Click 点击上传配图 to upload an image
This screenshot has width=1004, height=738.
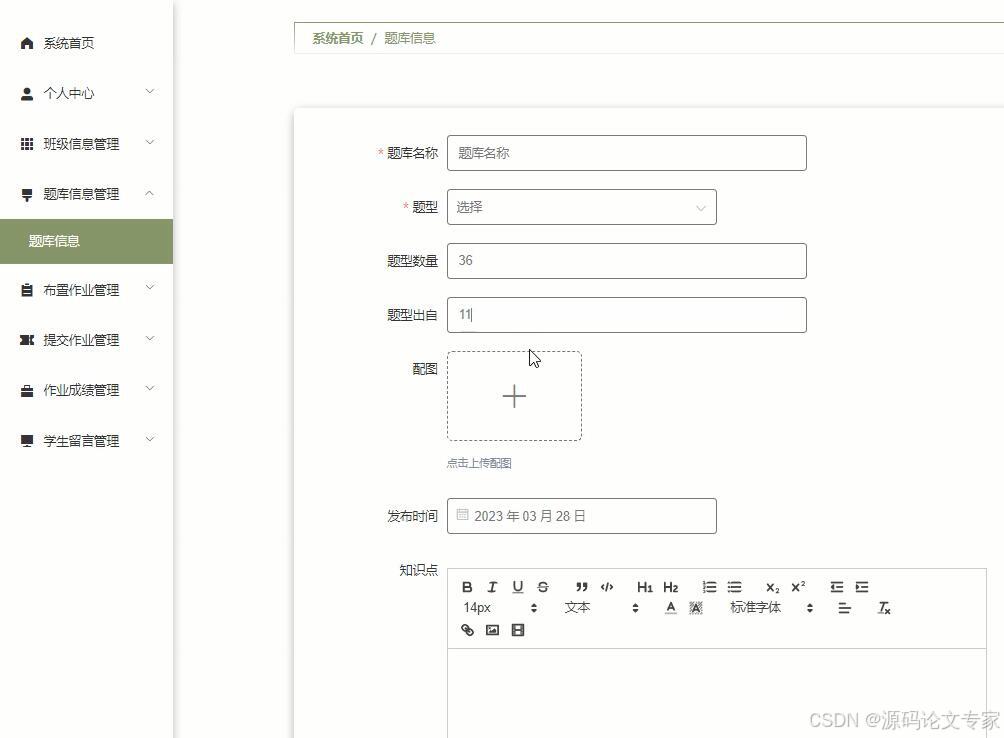click(x=478, y=463)
